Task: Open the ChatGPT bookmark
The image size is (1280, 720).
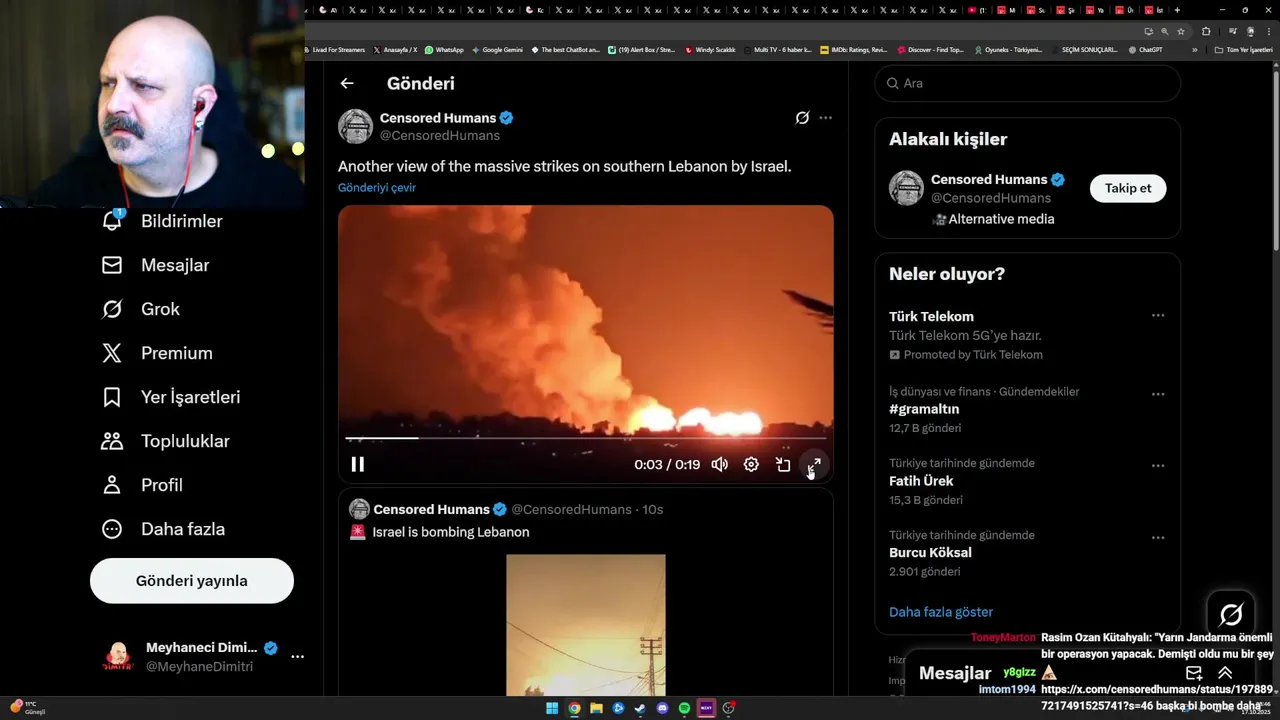Action: [1145, 49]
